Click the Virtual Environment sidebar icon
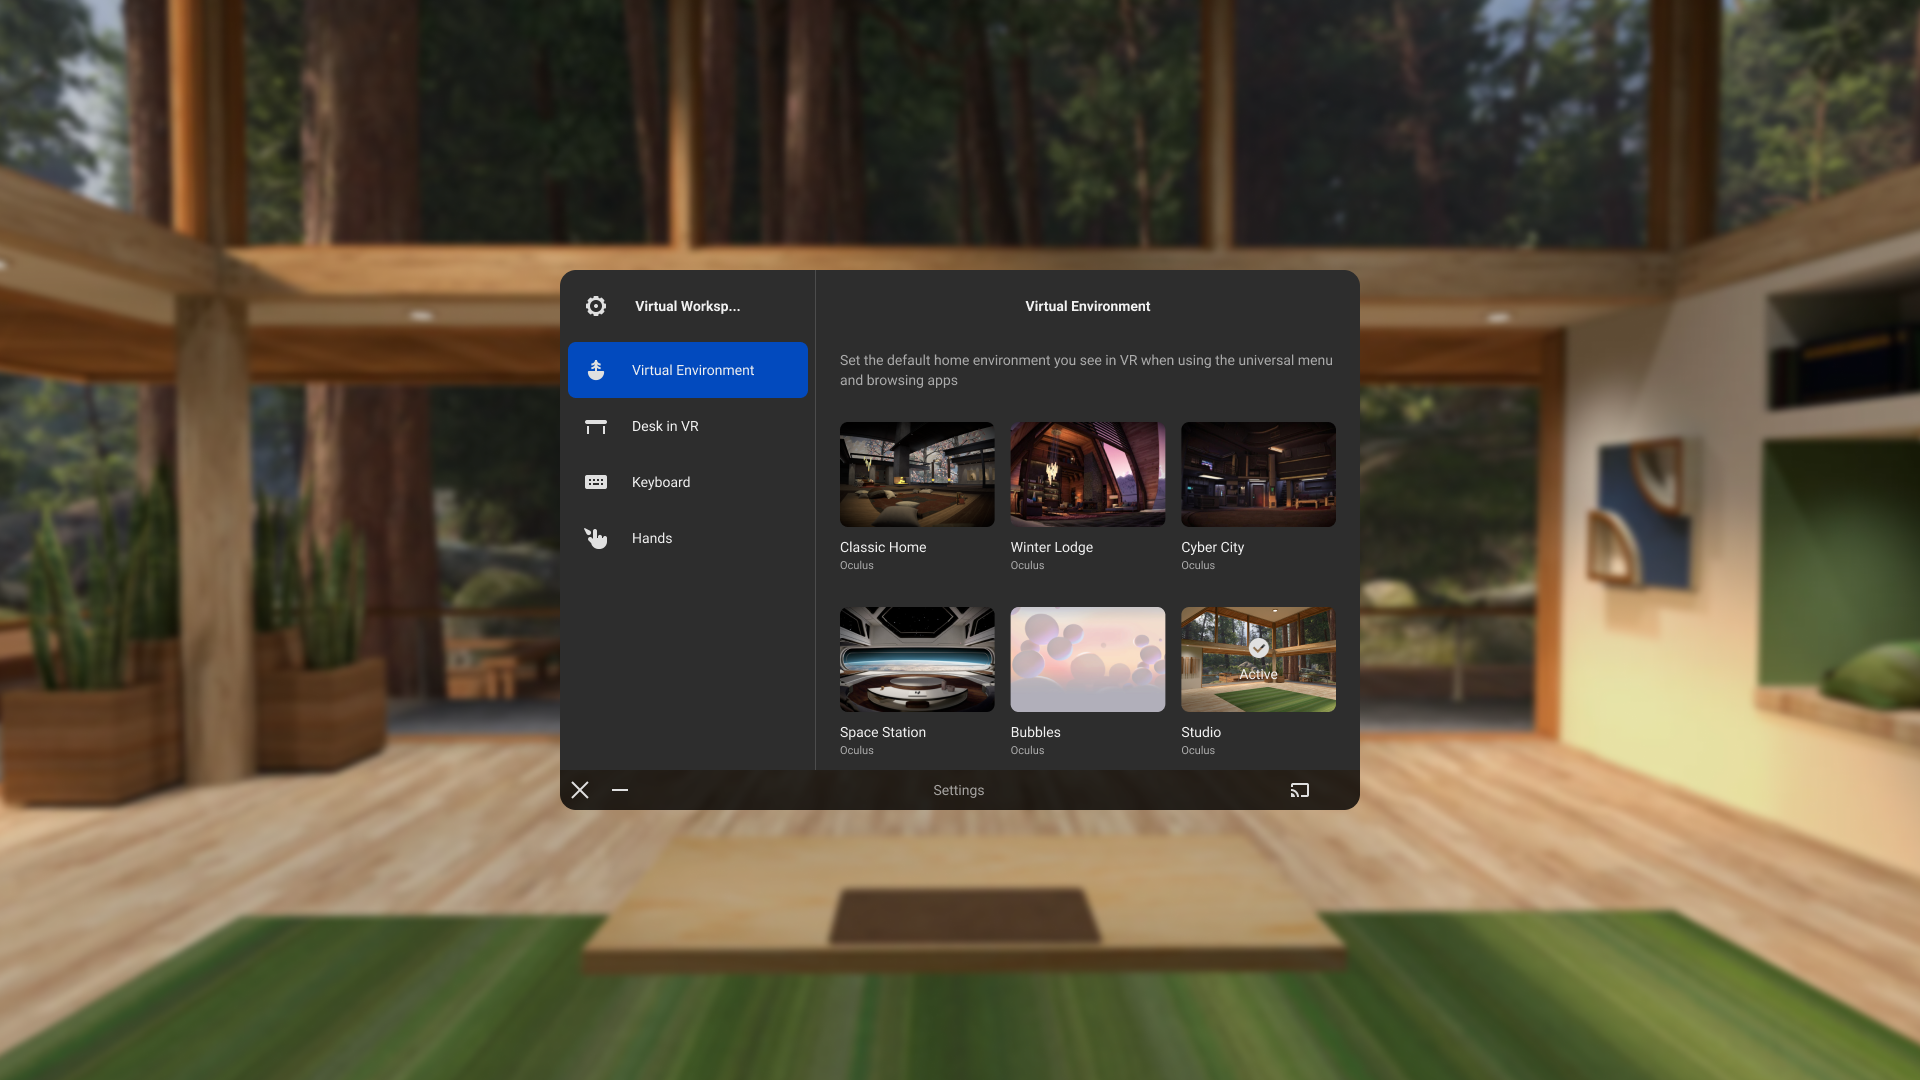 click(596, 370)
